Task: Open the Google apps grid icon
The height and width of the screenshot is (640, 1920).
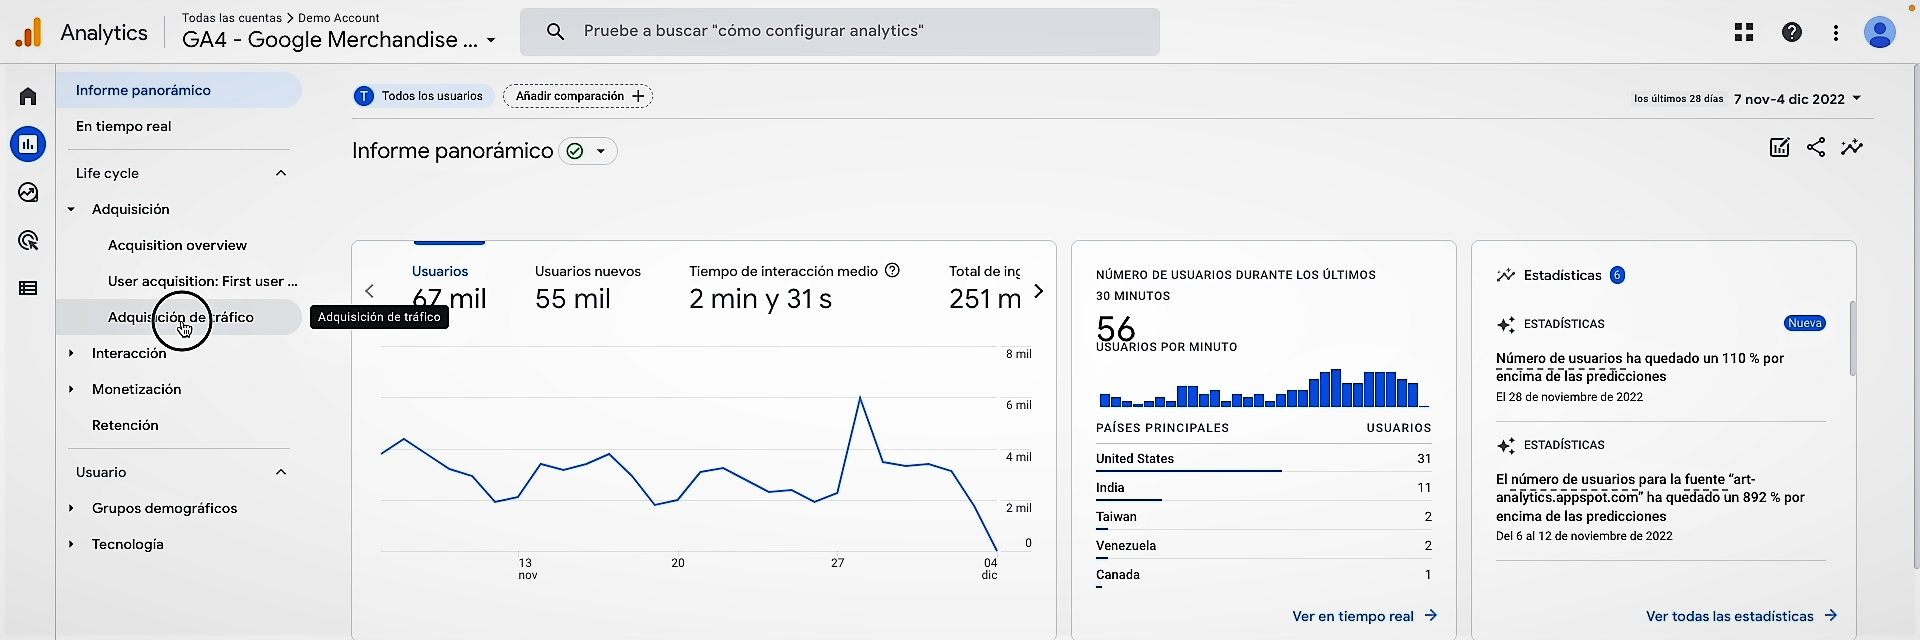Action: pos(1744,33)
